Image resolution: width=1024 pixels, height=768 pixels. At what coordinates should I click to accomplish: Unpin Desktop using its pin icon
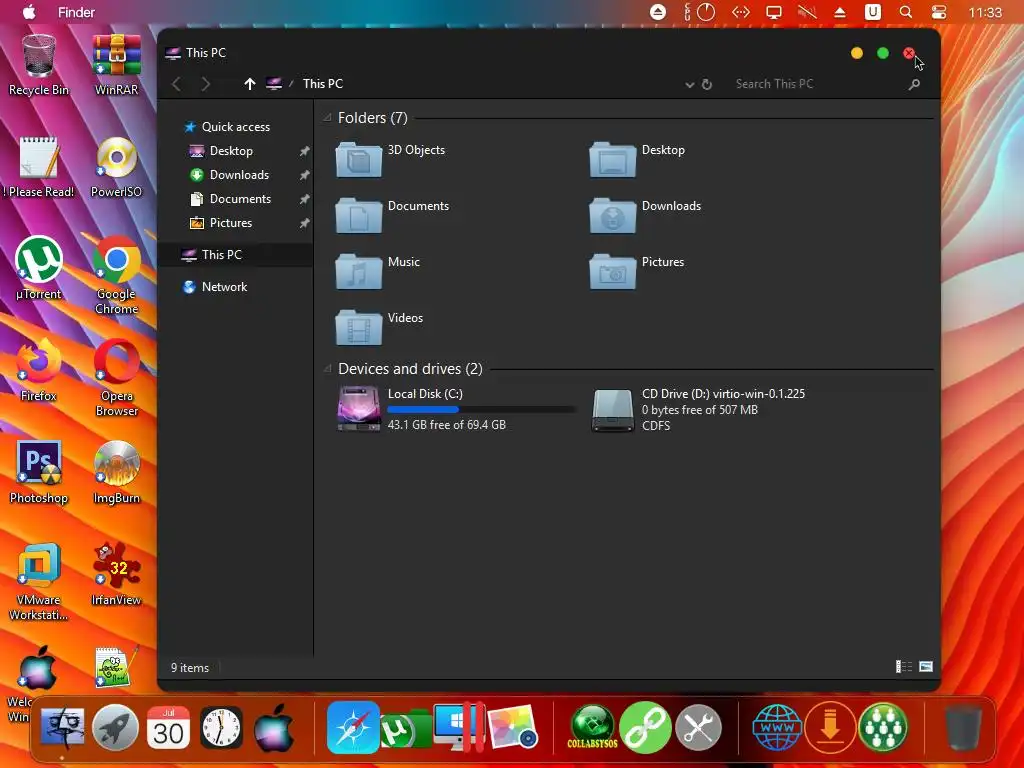tap(304, 151)
